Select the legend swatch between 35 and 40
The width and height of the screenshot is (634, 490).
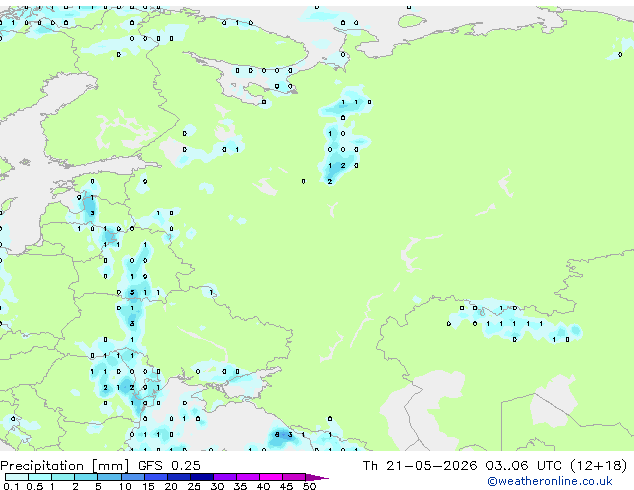click(x=247, y=477)
